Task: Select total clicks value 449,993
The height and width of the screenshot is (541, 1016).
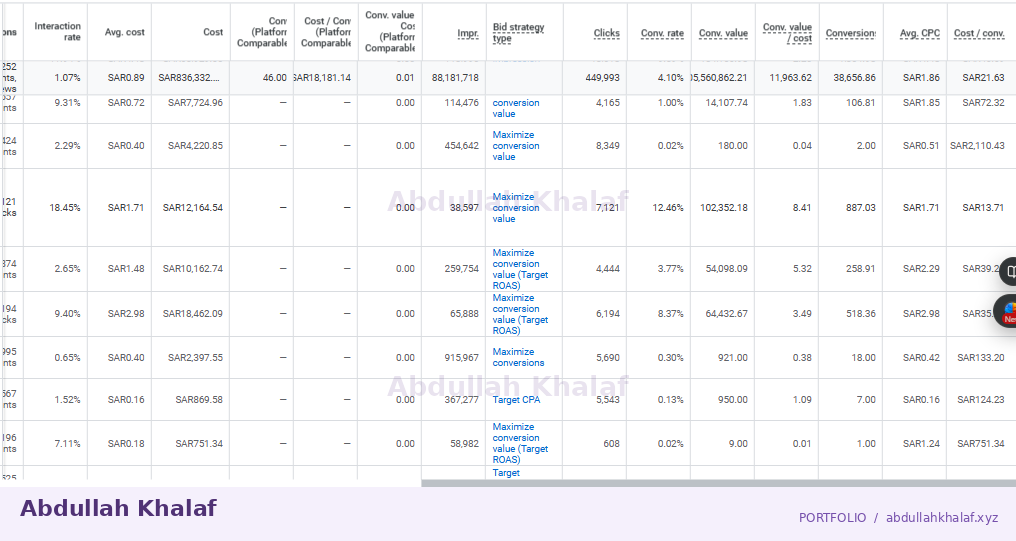Action: point(603,78)
